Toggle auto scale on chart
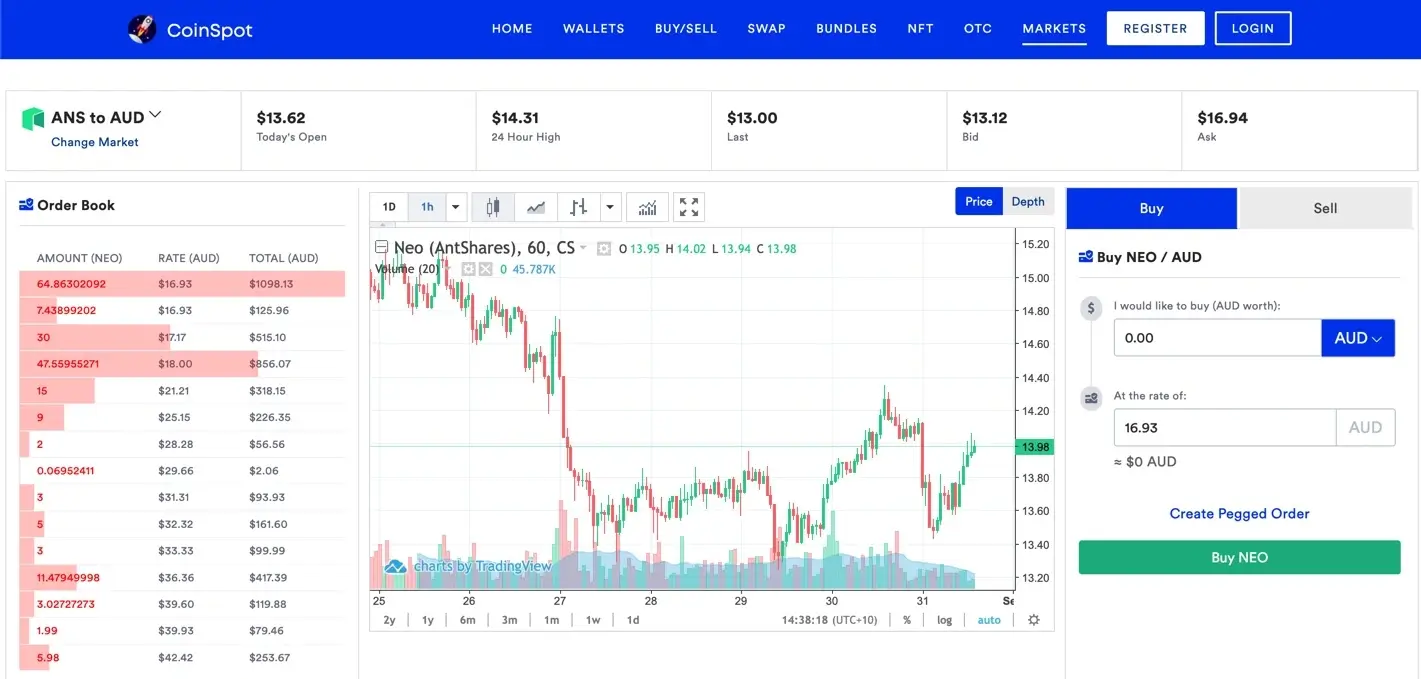This screenshot has width=1421, height=679. [989, 620]
